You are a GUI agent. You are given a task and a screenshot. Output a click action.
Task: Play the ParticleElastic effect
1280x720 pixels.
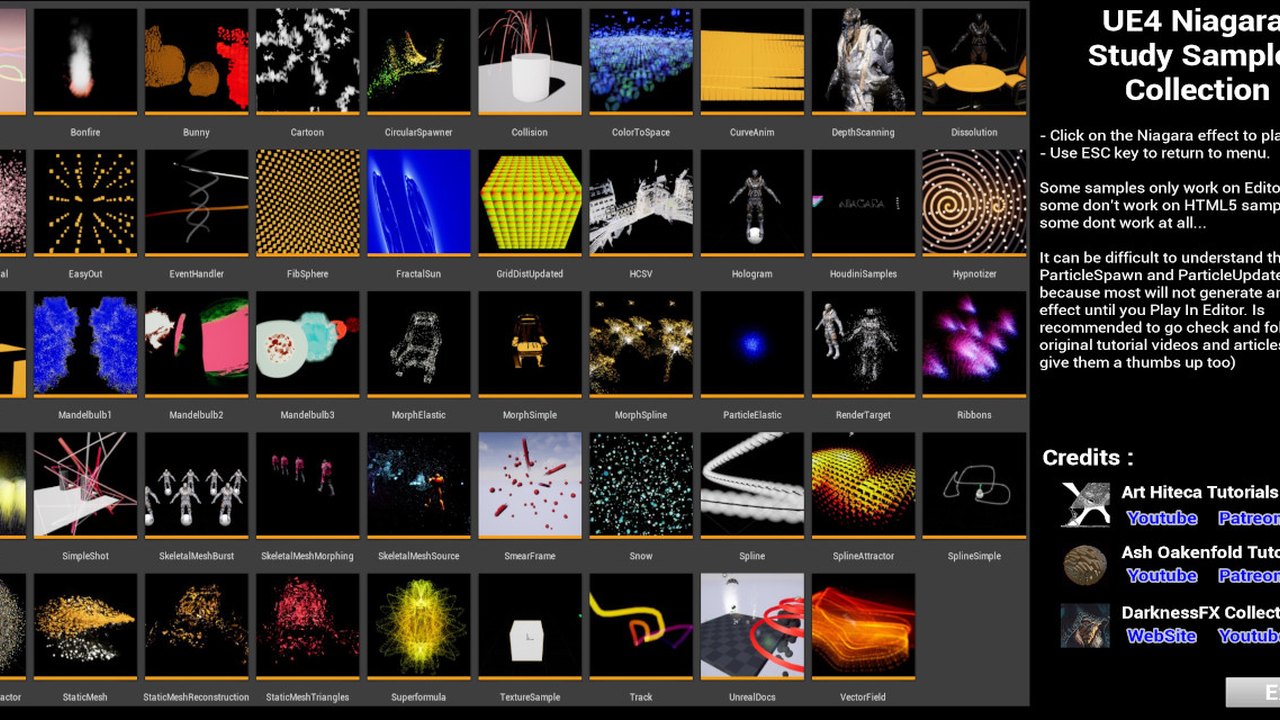pyautogui.click(x=751, y=344)
